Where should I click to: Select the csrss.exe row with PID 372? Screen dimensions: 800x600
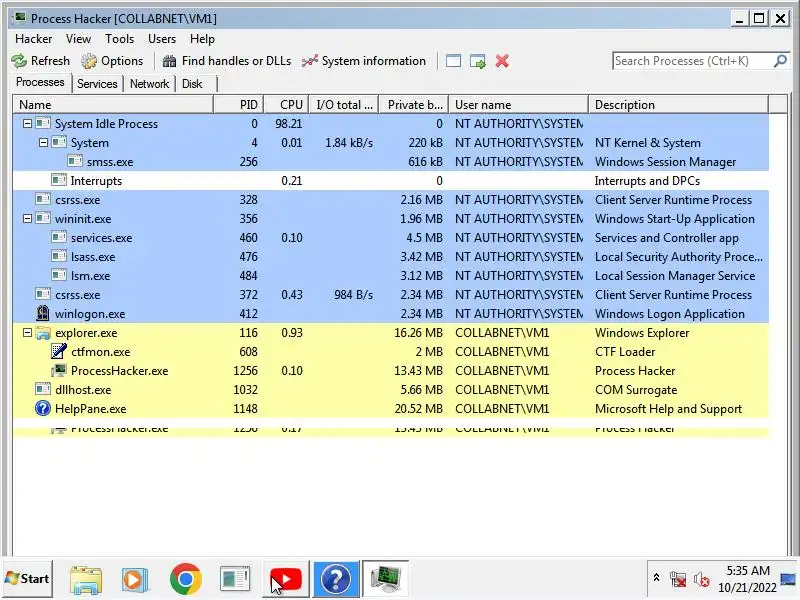(x=391, y=295)
